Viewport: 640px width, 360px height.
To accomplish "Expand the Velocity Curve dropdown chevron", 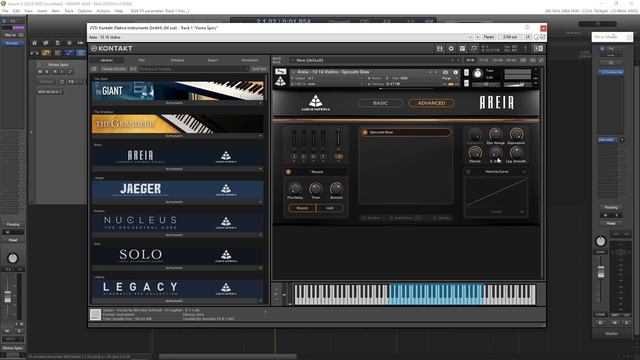I will coord(524,172).
